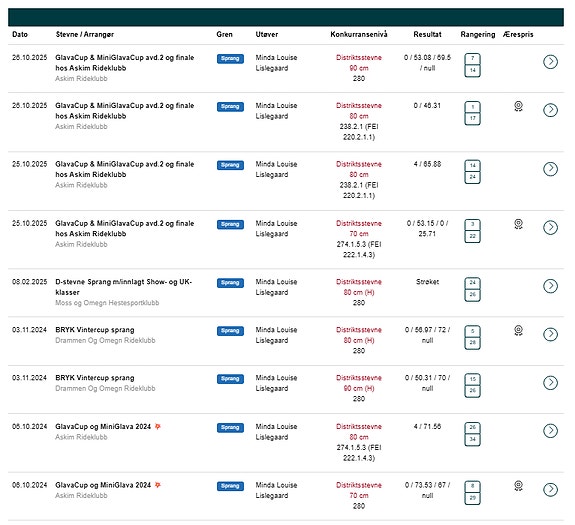Click rosette award icon on 70 cm 25.10.2025 row

(x=518, y=224)
